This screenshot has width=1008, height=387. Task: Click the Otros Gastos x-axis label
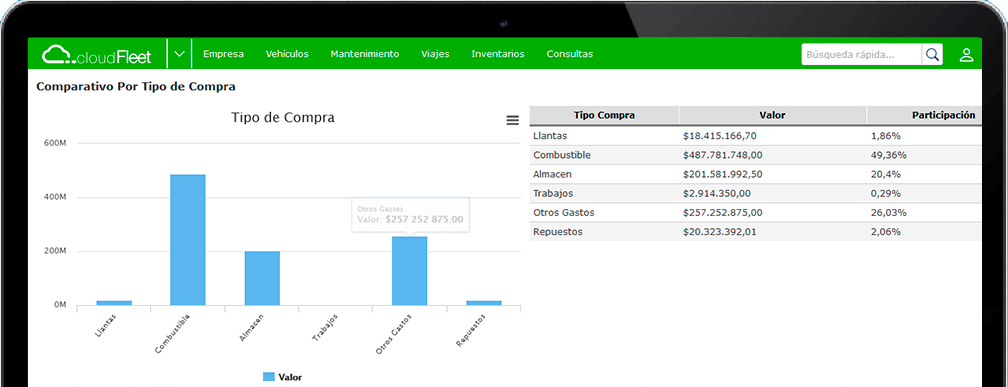tap(394, 334)
